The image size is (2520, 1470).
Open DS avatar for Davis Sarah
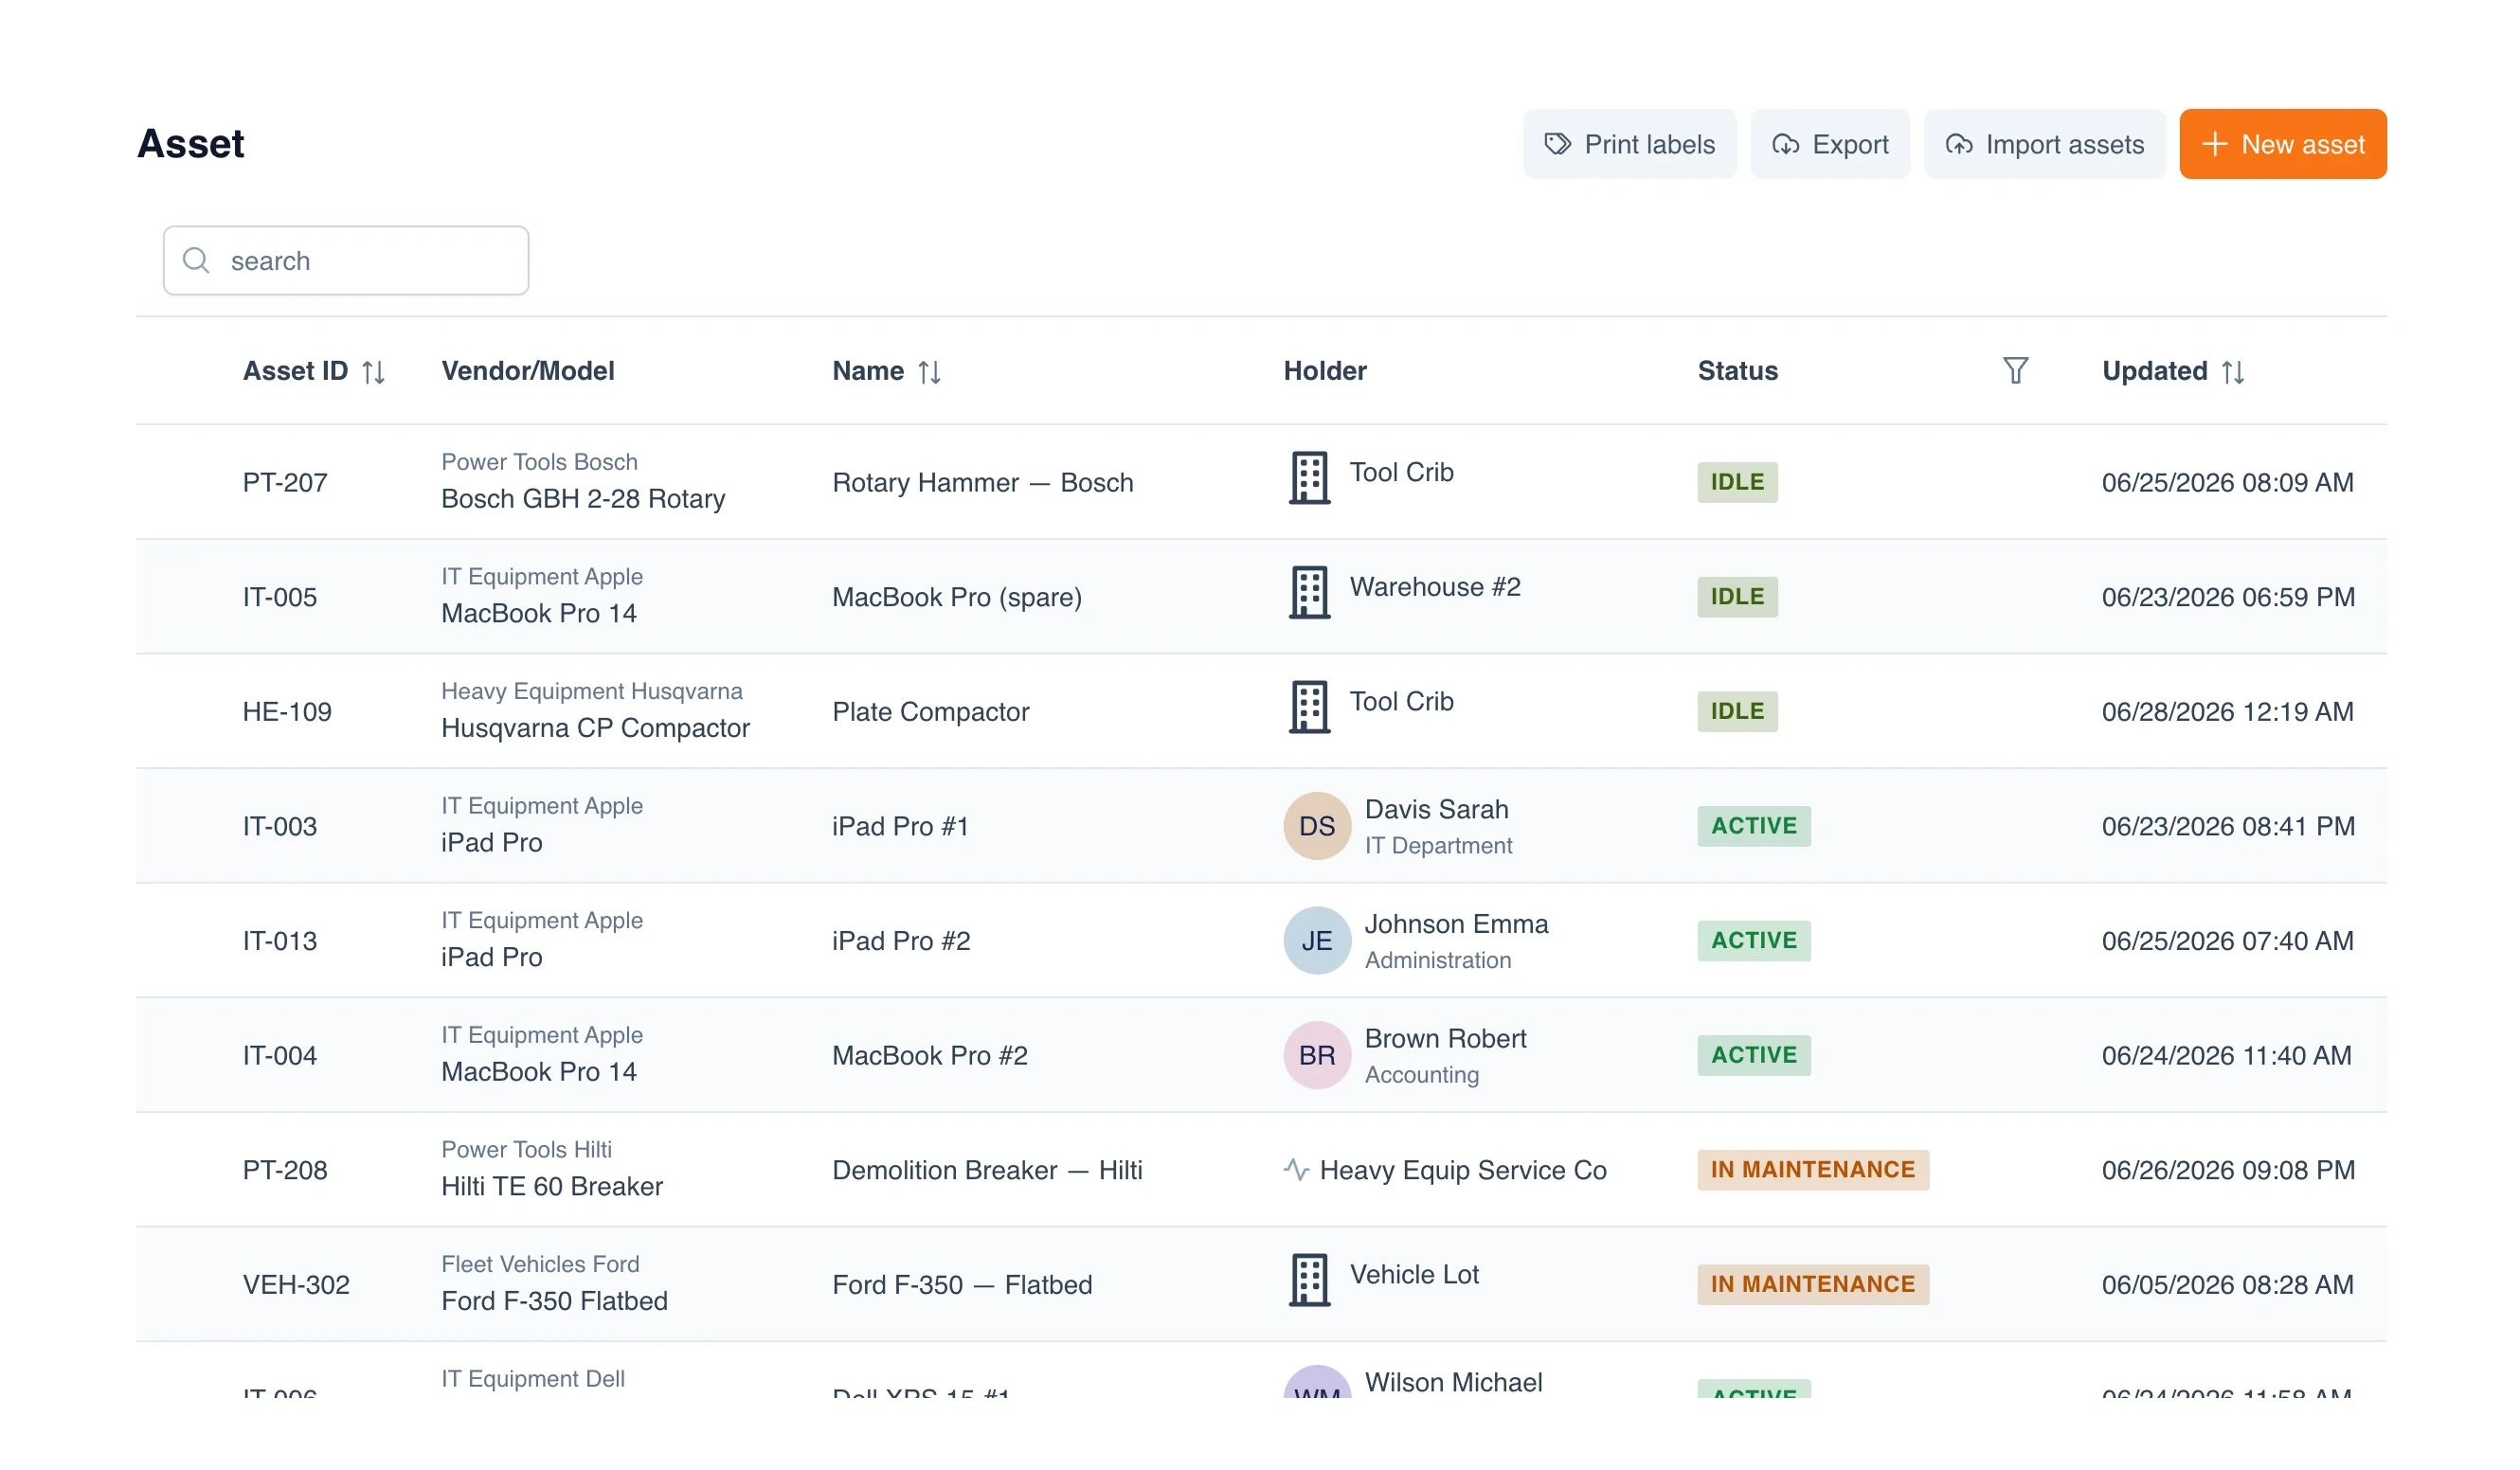pos(1317,826)
